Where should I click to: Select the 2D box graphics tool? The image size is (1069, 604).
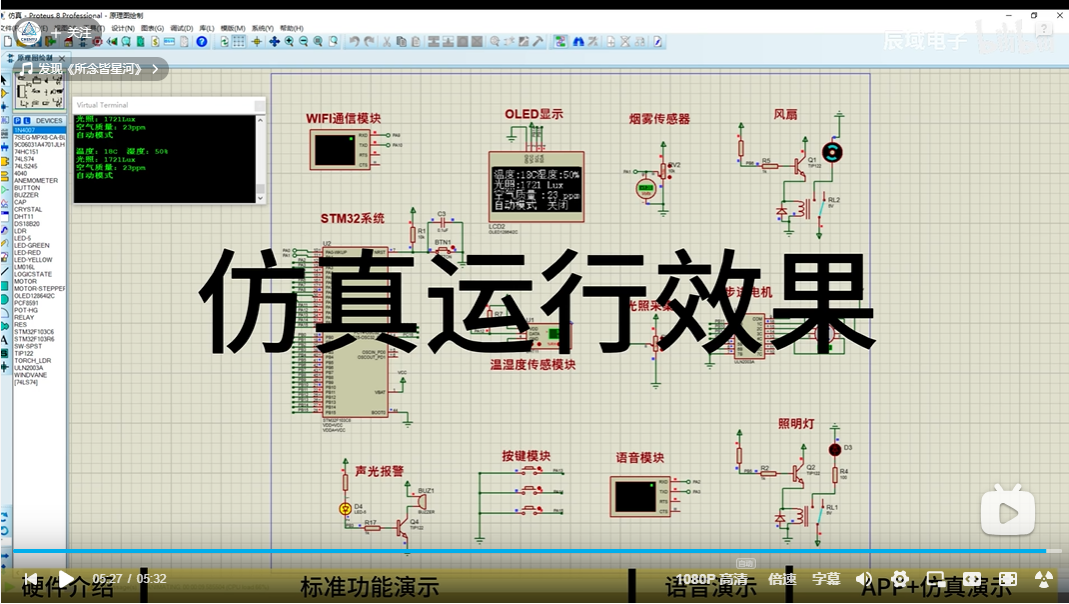coord(5,285)
